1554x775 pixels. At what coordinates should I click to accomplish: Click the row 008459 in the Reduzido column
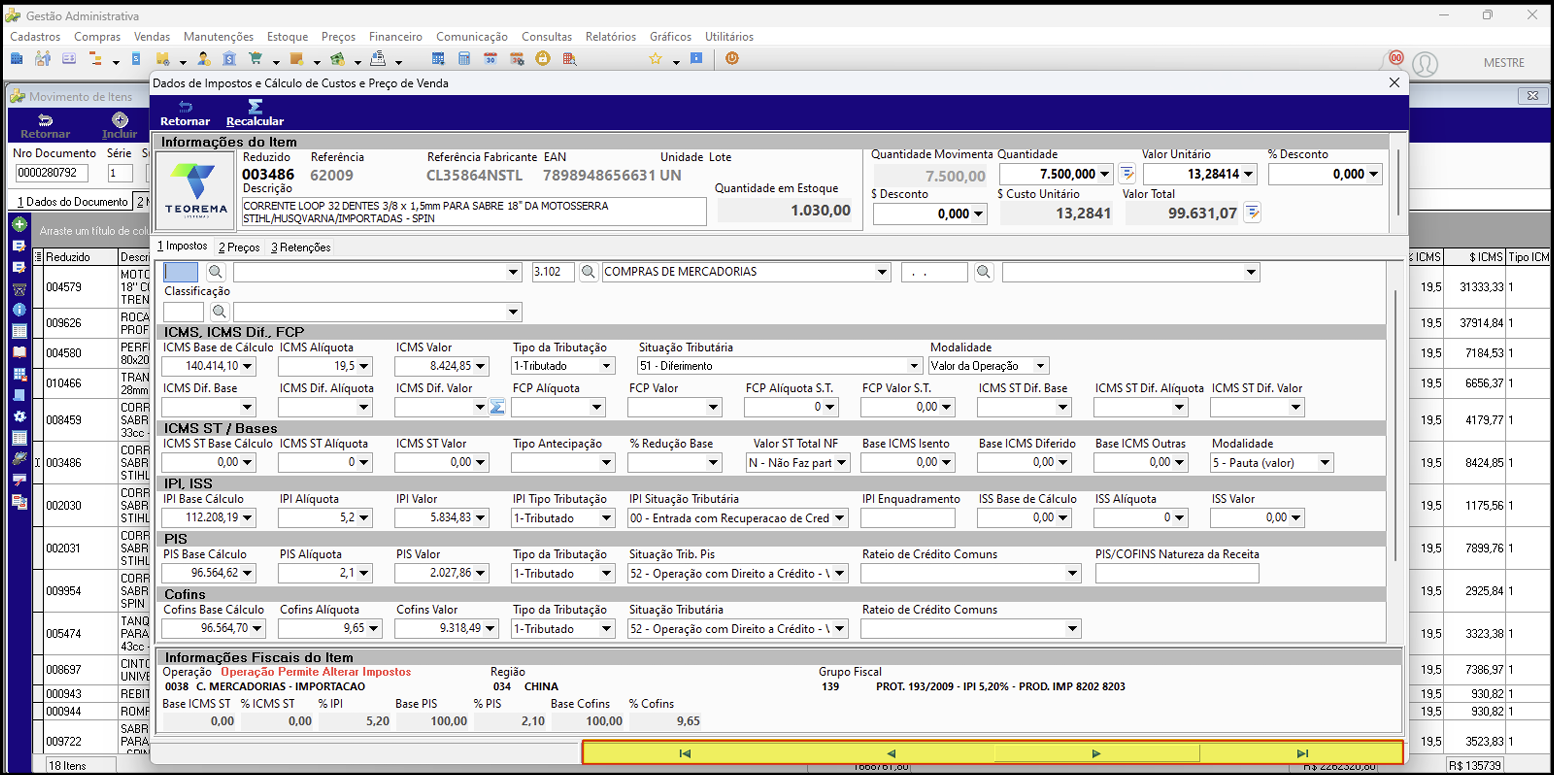(x=80, y=420)
